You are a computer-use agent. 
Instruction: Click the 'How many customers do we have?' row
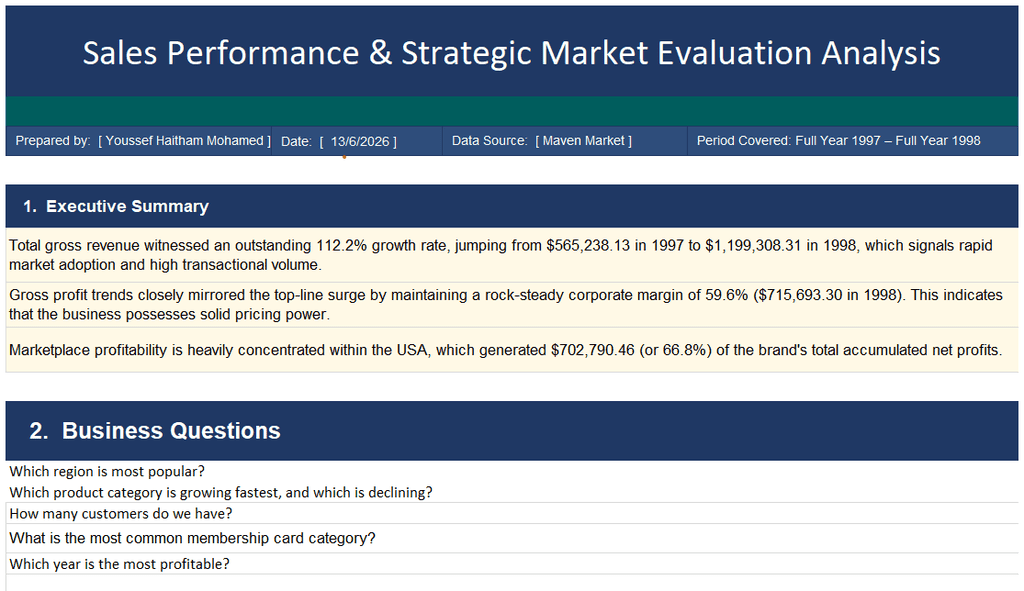click(511, 513)
